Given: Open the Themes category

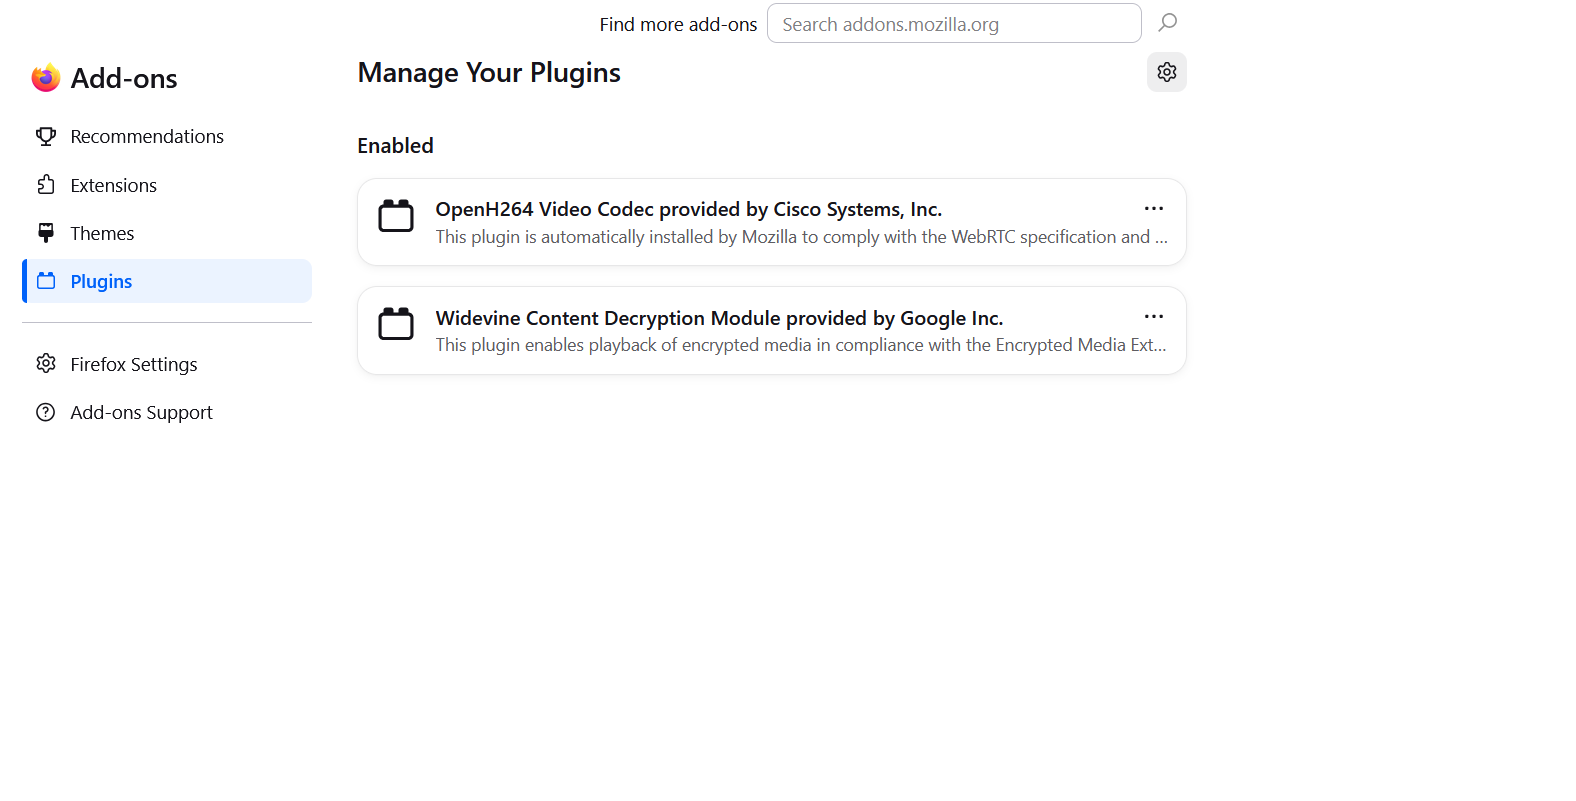Looking at the screenshot, I should tap(167, 233).
